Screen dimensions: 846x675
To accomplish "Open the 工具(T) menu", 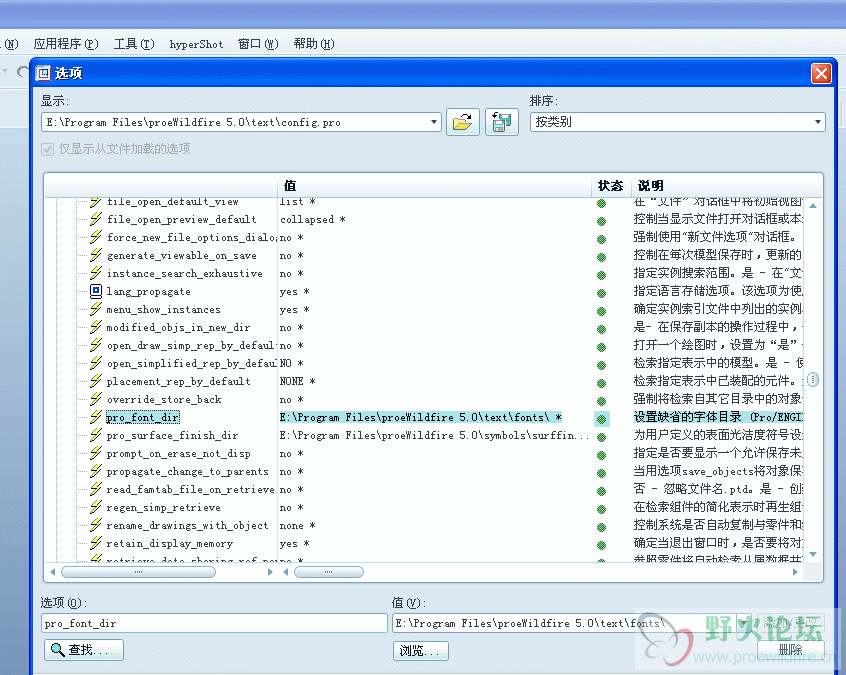I will [134, 44].
